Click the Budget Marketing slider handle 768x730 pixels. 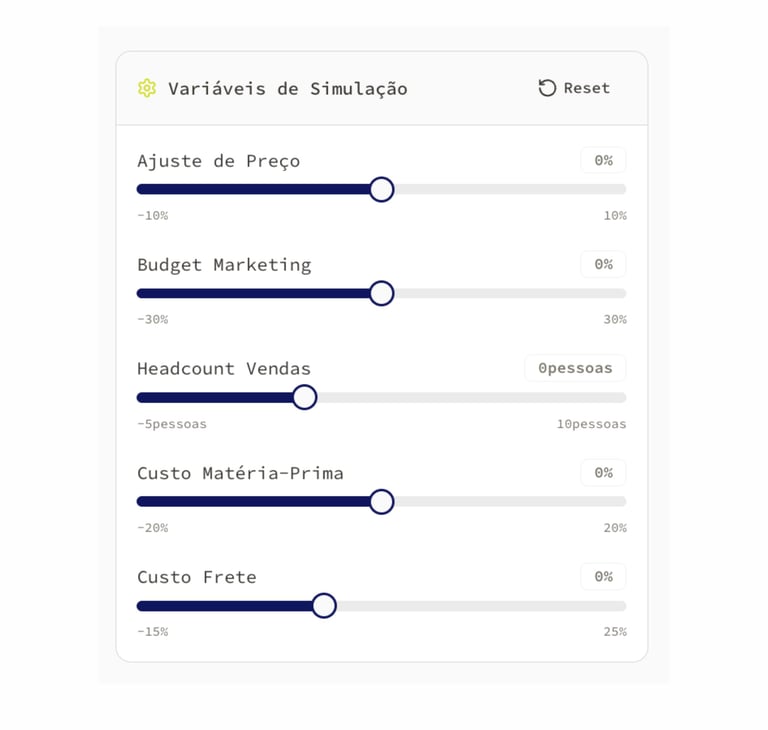[x=381, y=293]
